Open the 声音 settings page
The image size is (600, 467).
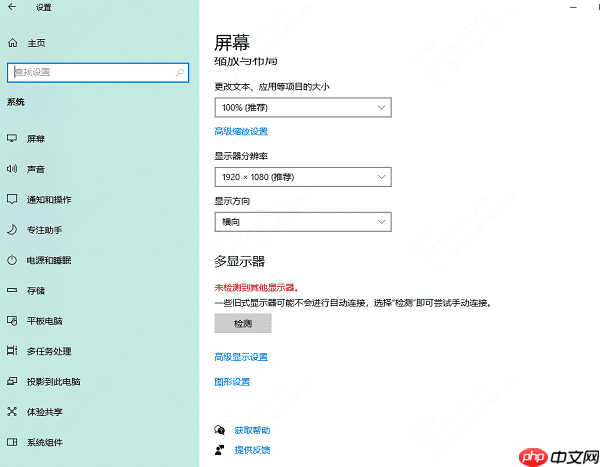tap(36, 169)
